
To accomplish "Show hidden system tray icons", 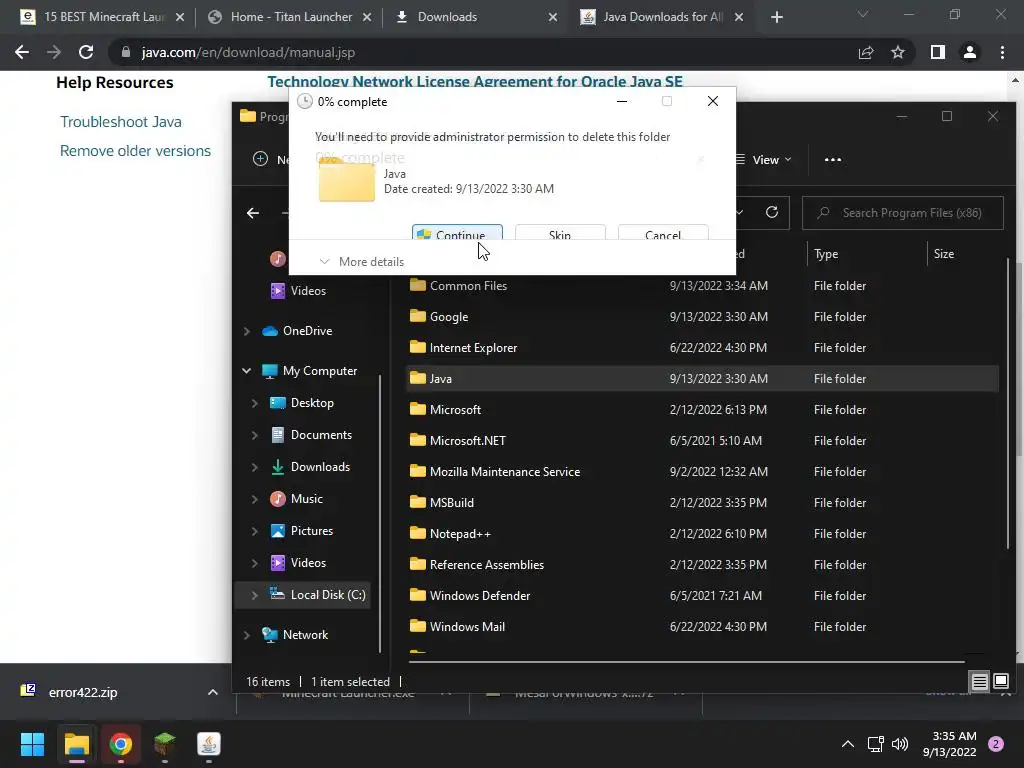I will click(x=848, y=744).
